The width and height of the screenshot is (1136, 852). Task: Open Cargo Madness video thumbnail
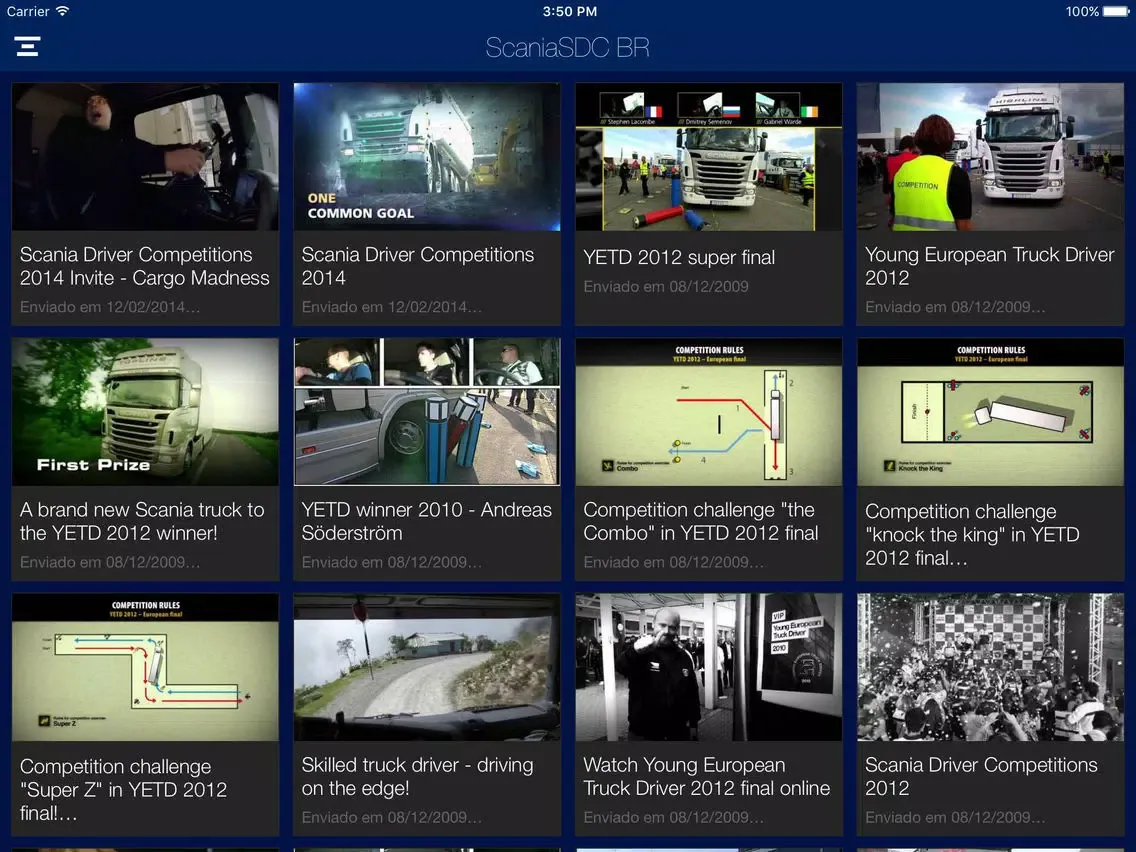[x=145, y=156]
